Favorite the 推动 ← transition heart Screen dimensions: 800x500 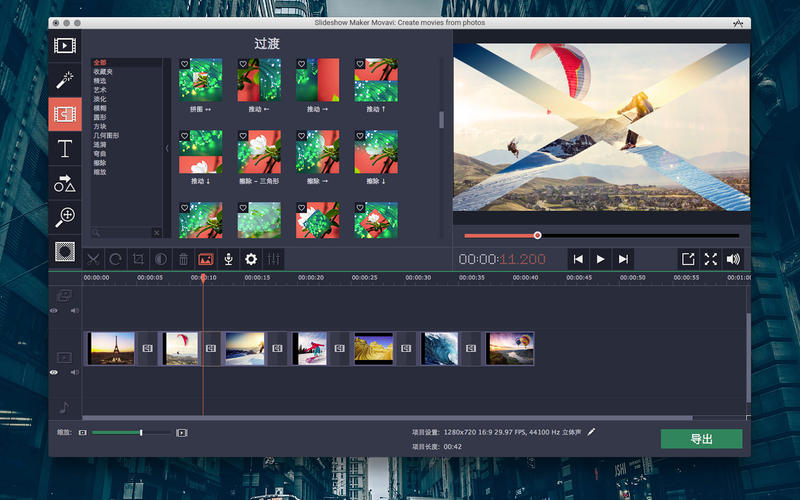[x=243, y=64]
